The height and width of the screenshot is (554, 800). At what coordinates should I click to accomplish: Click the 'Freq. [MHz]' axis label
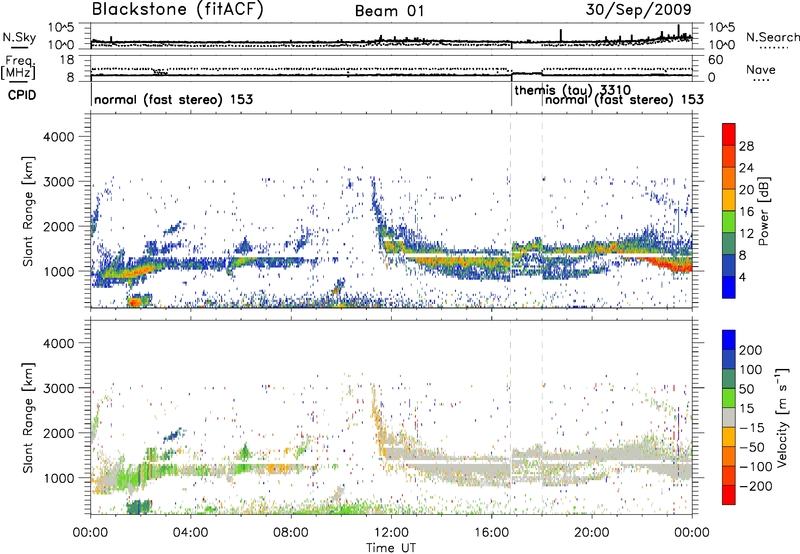pos(18,68)
